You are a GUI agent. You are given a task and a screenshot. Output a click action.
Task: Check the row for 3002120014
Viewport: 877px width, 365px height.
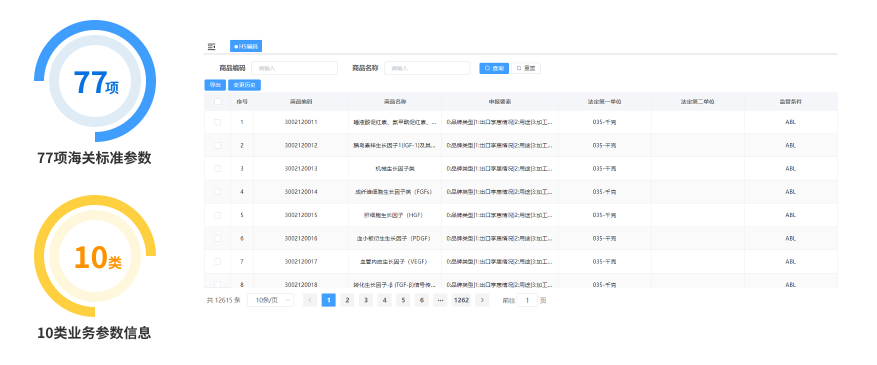pos(218,192)
